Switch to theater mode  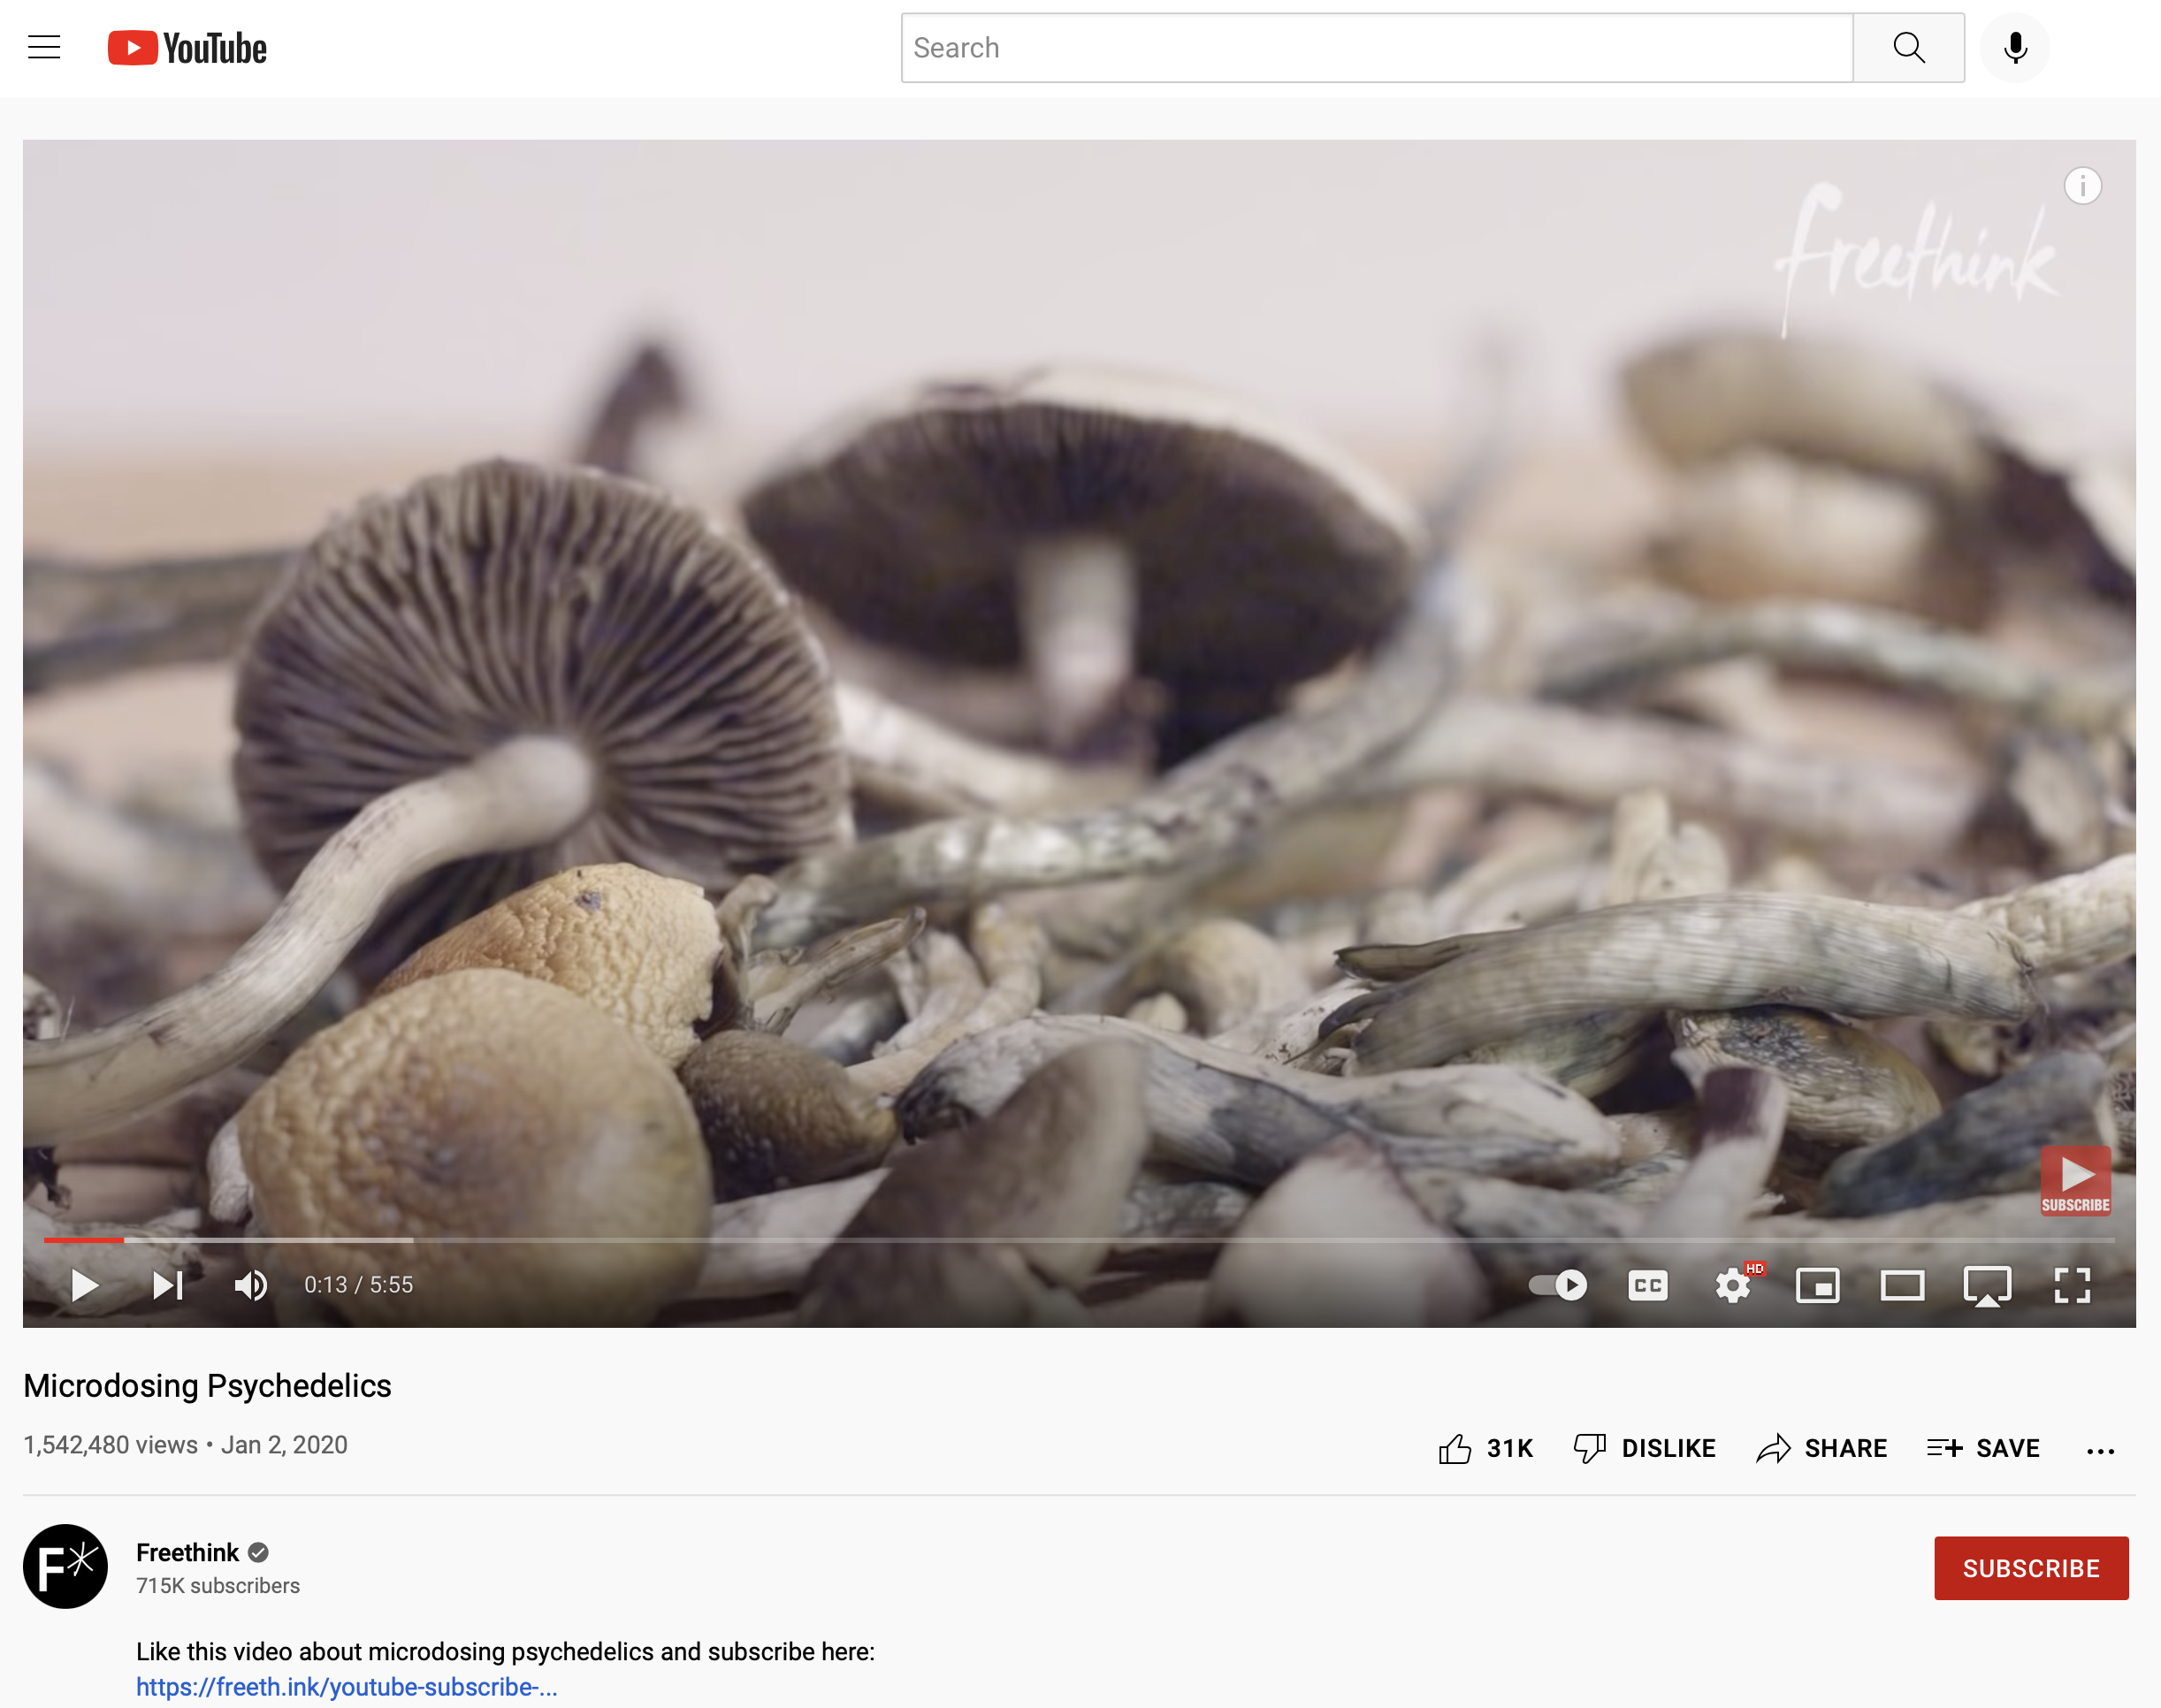pyautogui.click(x=1902, y=1285)
